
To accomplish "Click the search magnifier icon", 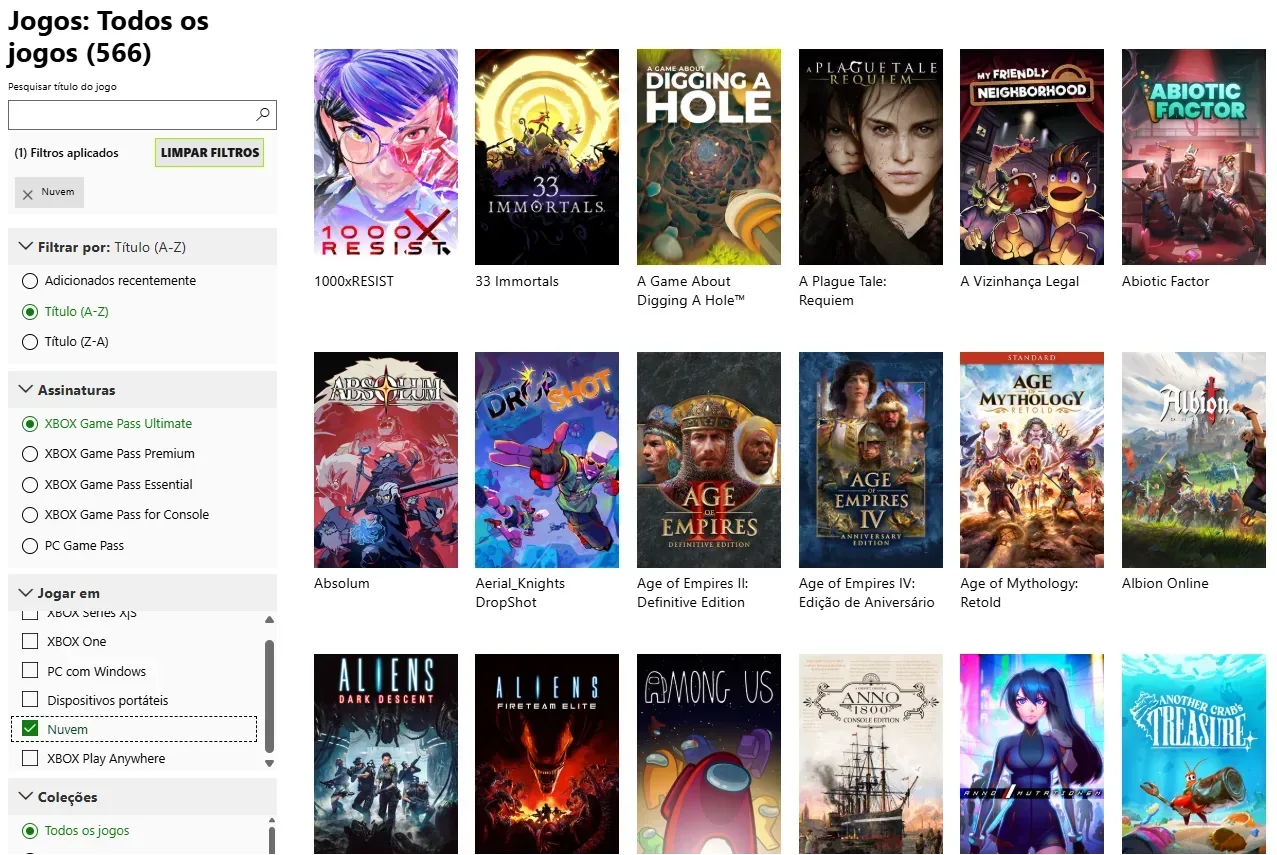I will [x=263, y=114].
